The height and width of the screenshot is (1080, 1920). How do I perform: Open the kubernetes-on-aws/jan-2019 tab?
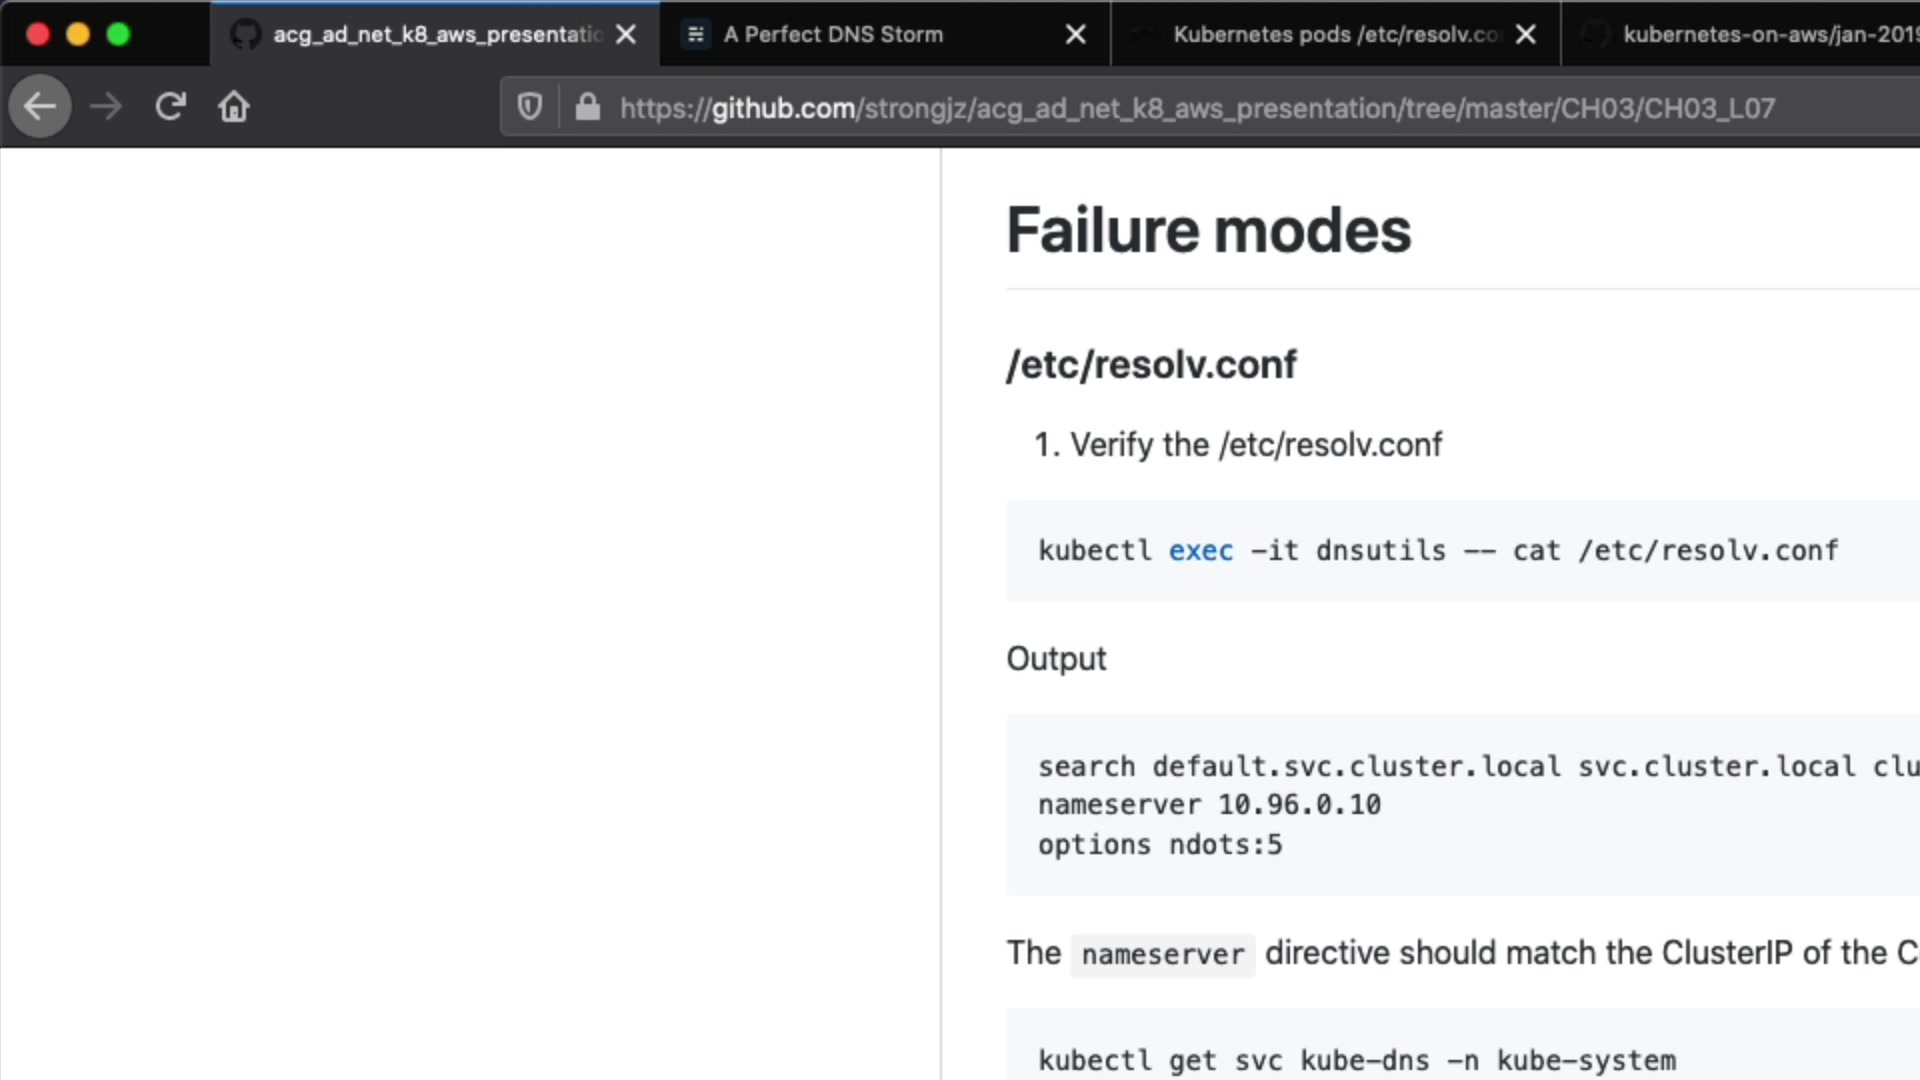coord(1760,35)
